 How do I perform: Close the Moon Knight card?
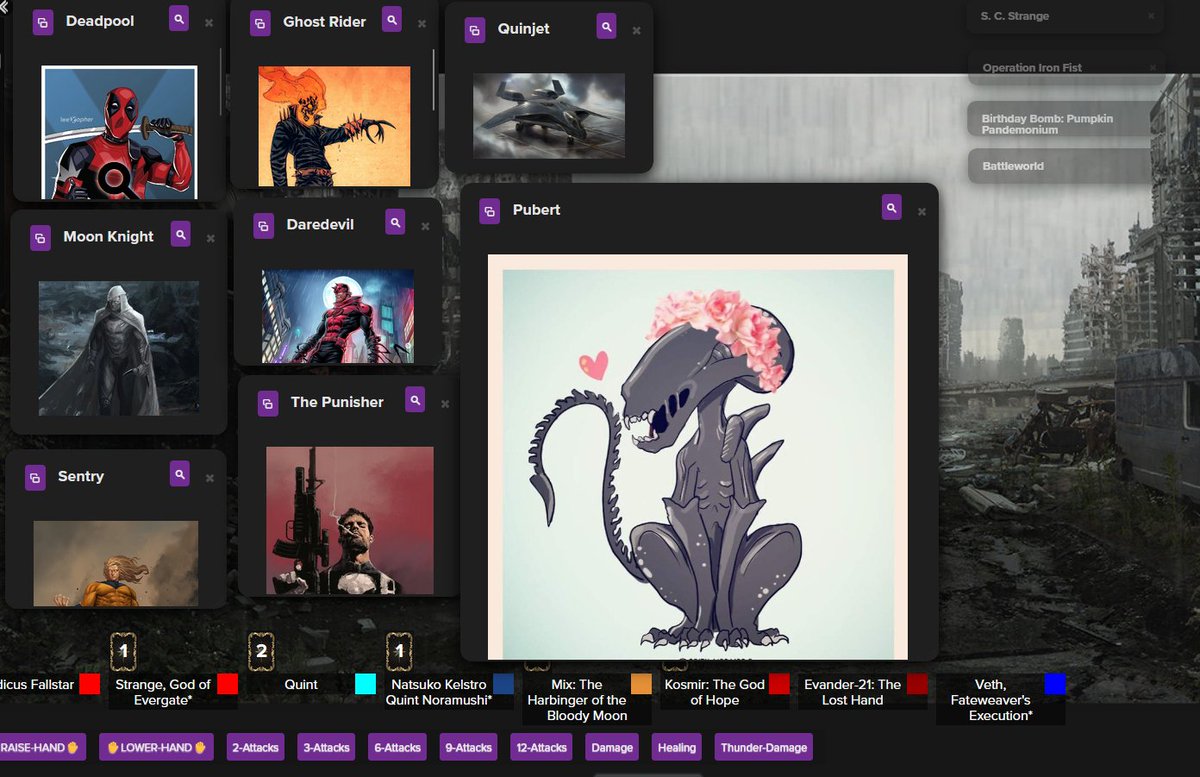coord(210,239)
